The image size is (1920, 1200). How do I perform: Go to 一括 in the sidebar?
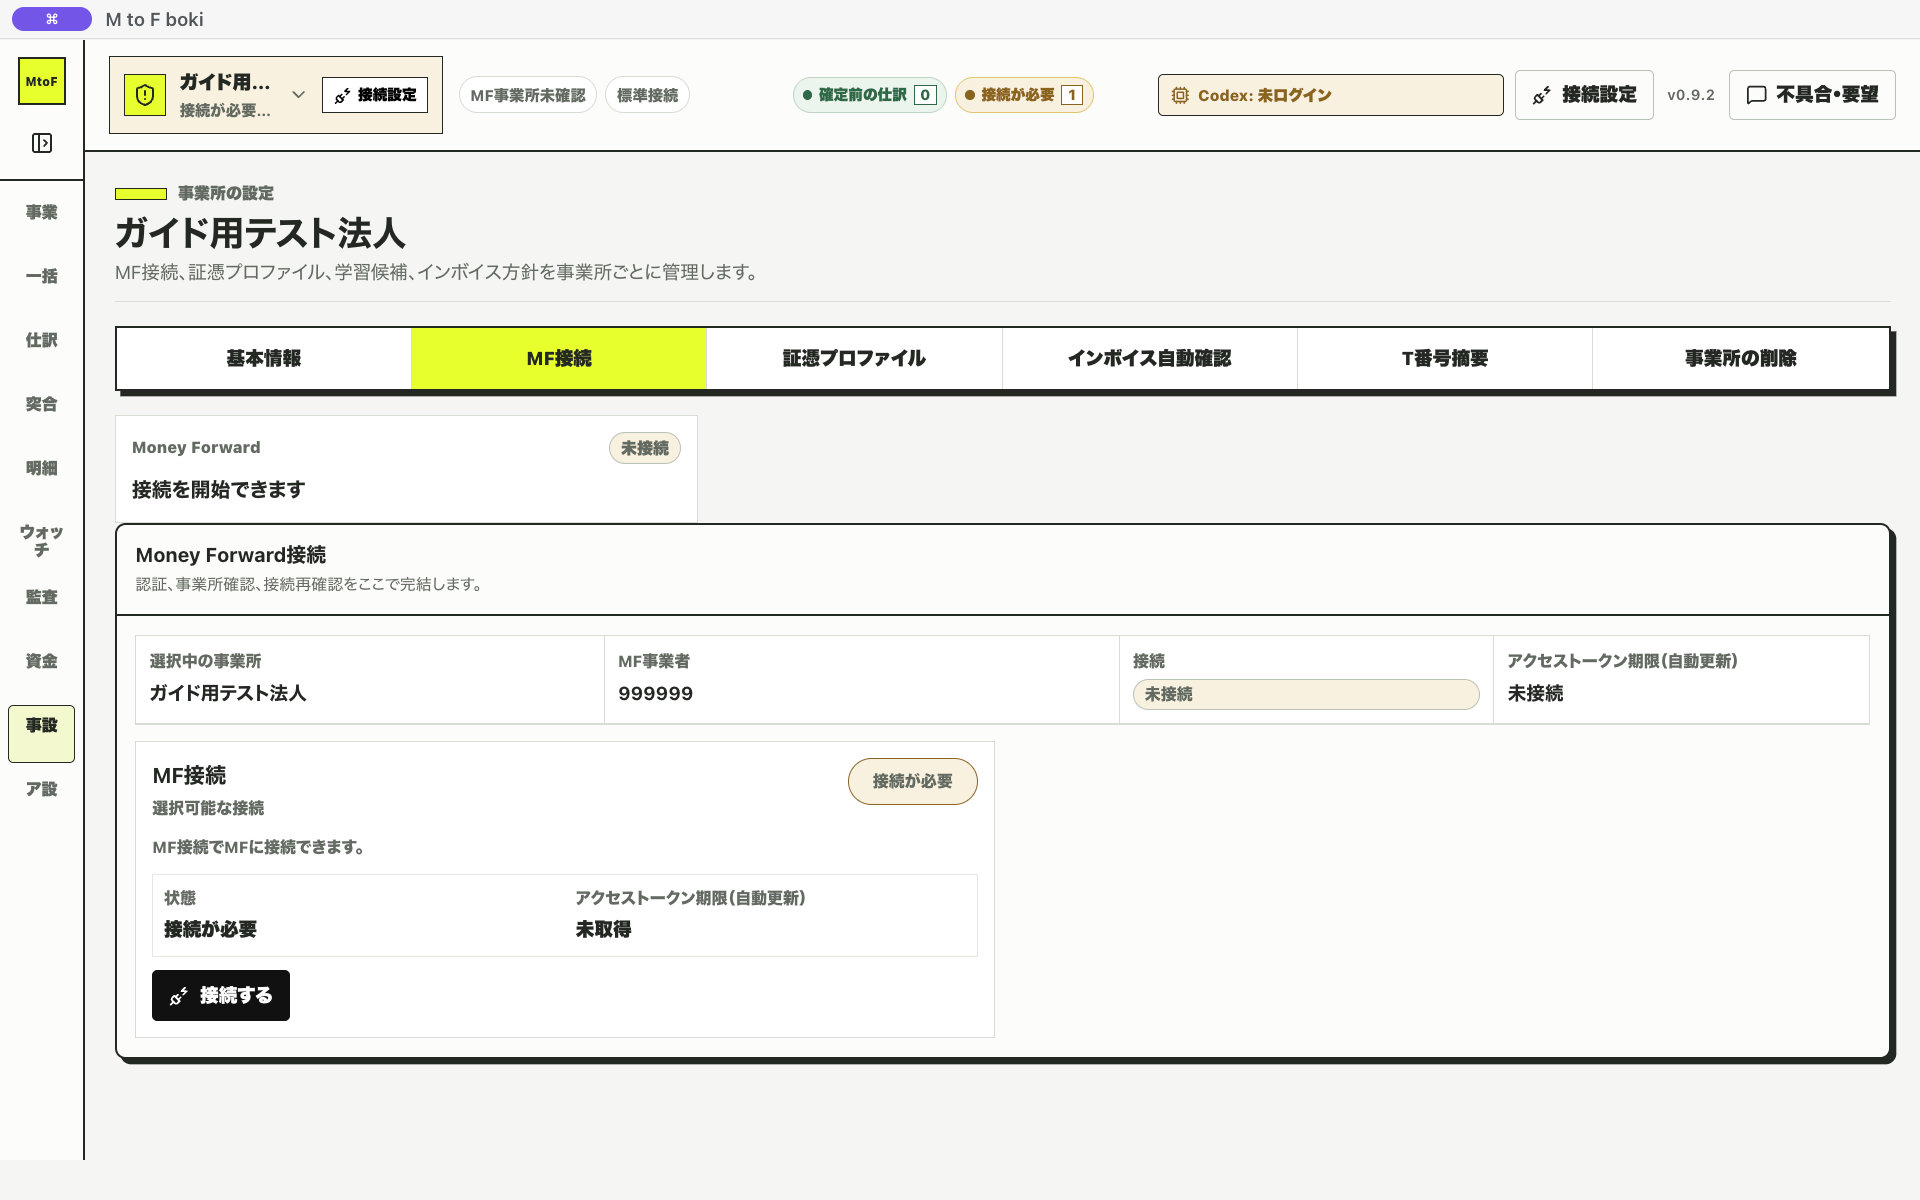(42, 276)
